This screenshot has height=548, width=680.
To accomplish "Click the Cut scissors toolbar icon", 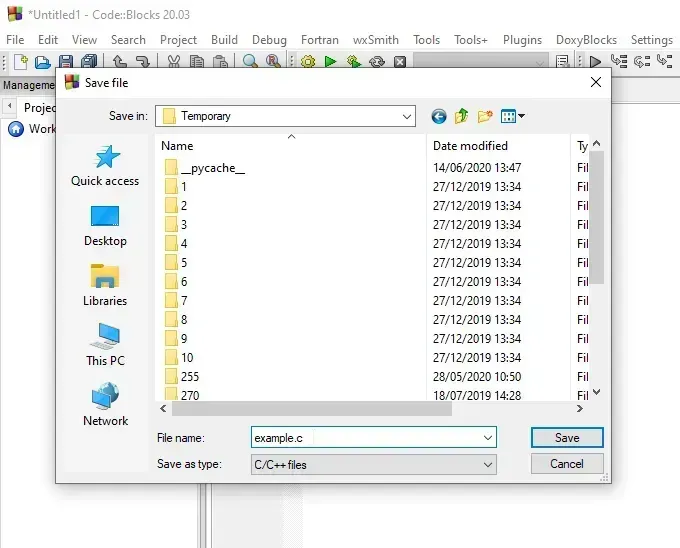I will 173,62.
